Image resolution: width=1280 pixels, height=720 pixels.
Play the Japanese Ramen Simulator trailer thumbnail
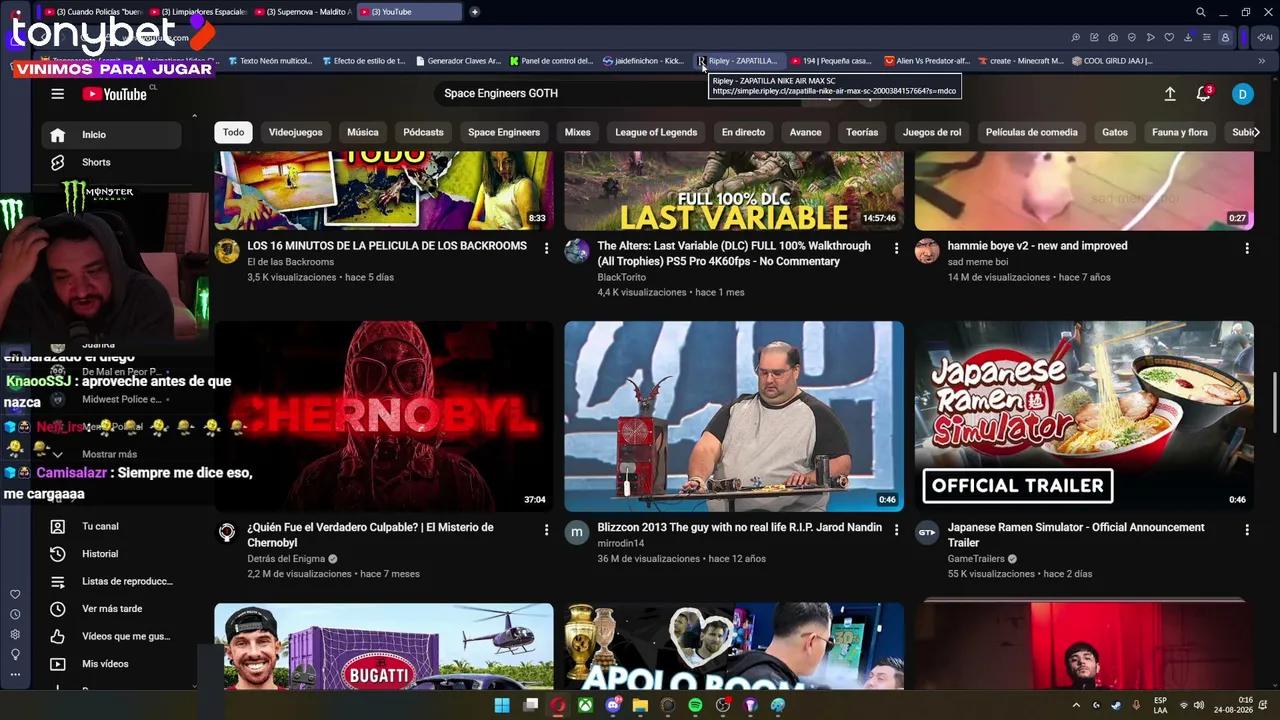(1084, 416)
